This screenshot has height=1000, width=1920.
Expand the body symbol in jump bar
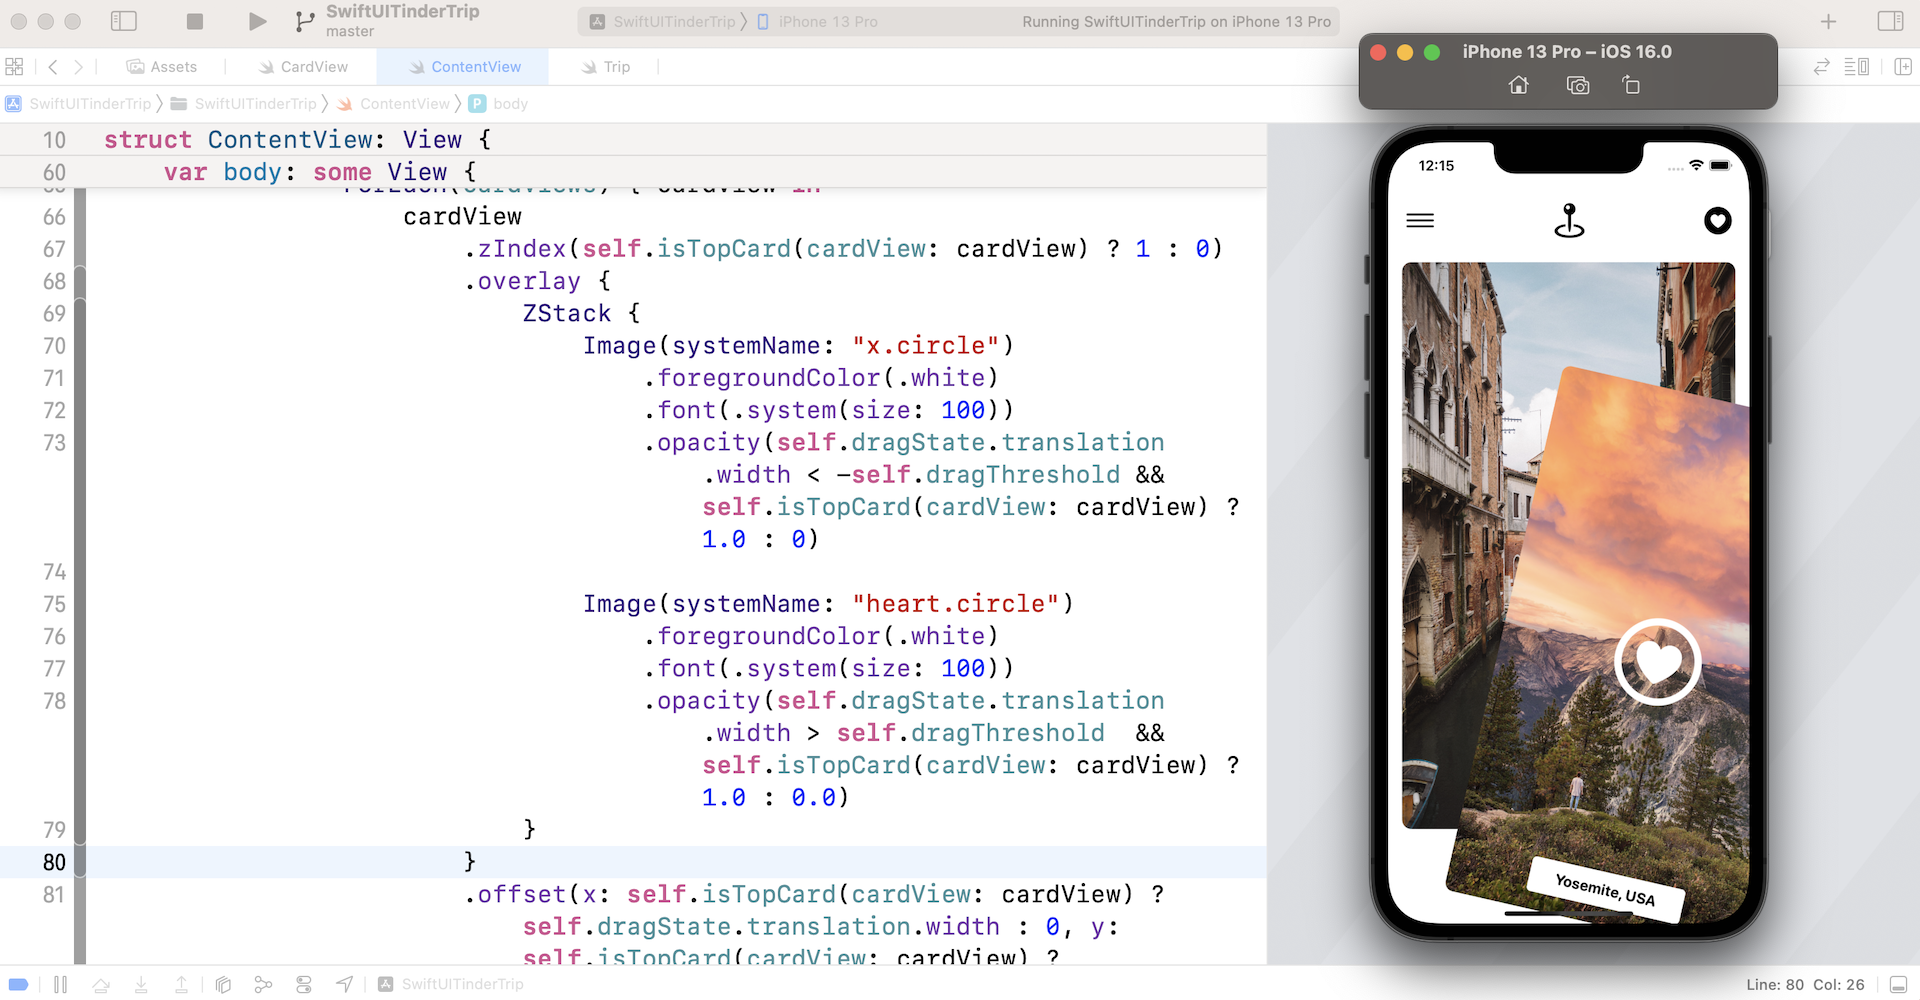(x=509, y=104)
